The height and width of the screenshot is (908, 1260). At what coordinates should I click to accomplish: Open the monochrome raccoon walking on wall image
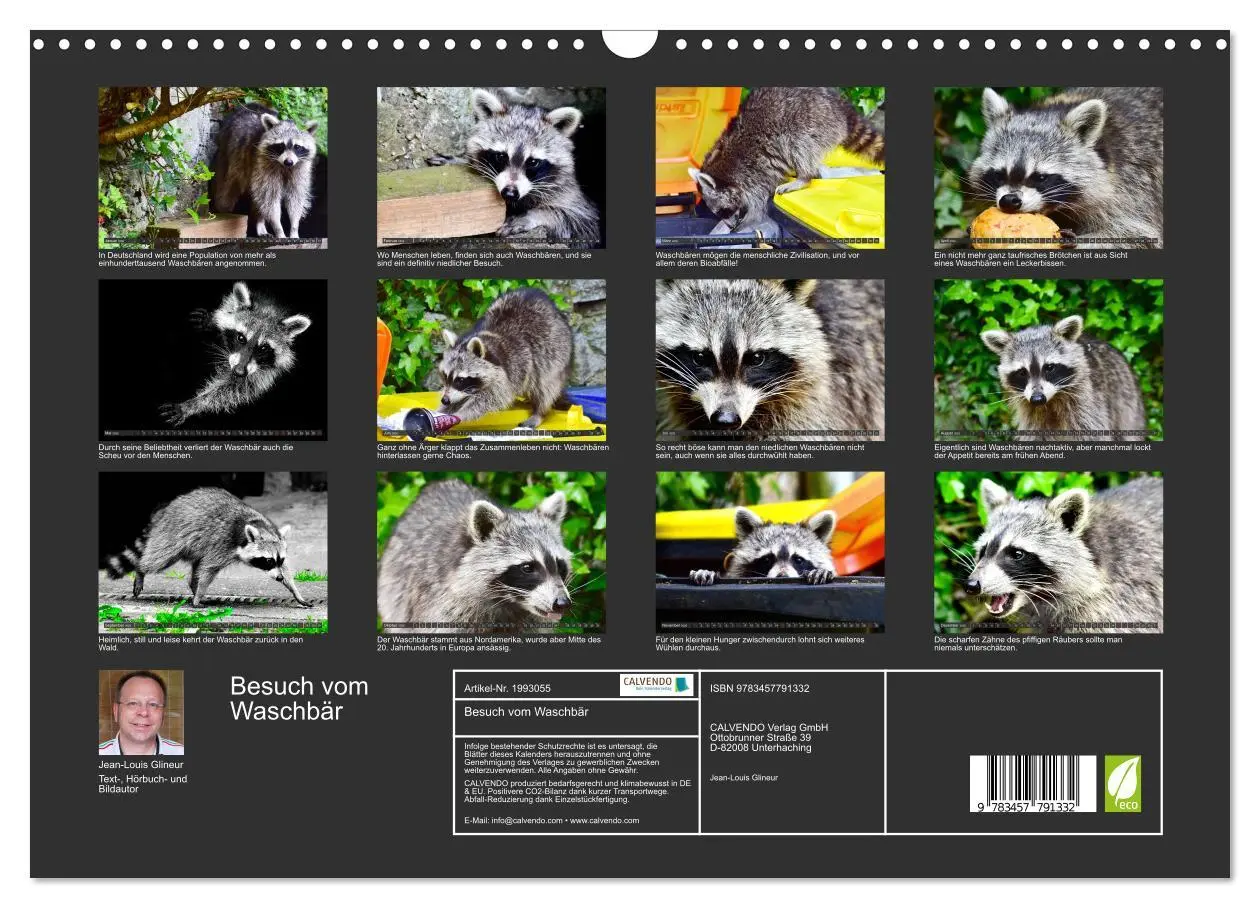coord(214,550)
